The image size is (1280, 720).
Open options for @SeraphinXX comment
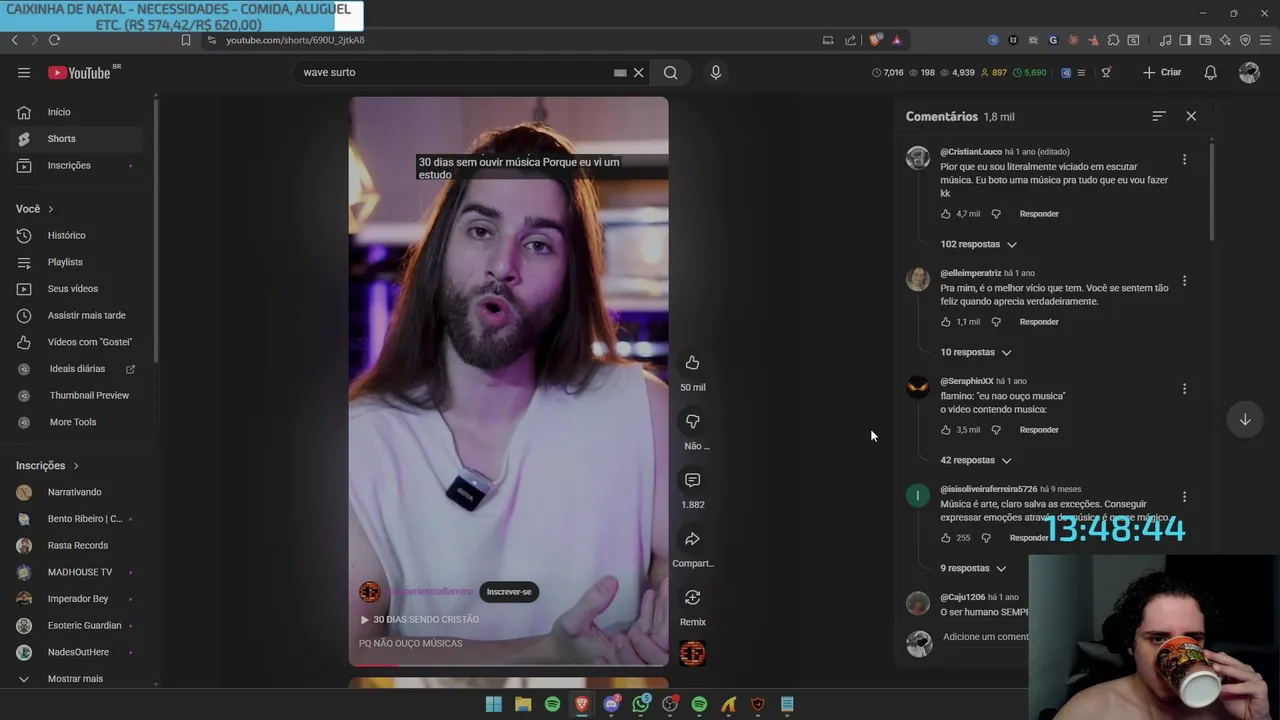click(1184, 389)
